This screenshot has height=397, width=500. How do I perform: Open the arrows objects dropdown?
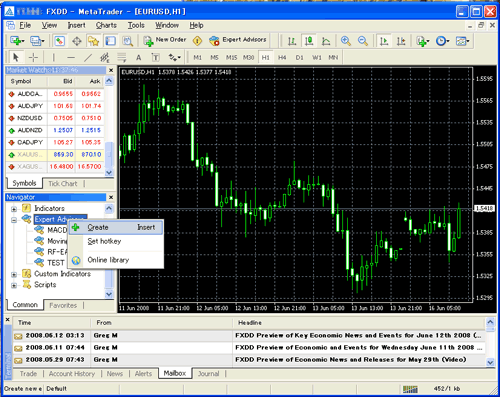174,58
